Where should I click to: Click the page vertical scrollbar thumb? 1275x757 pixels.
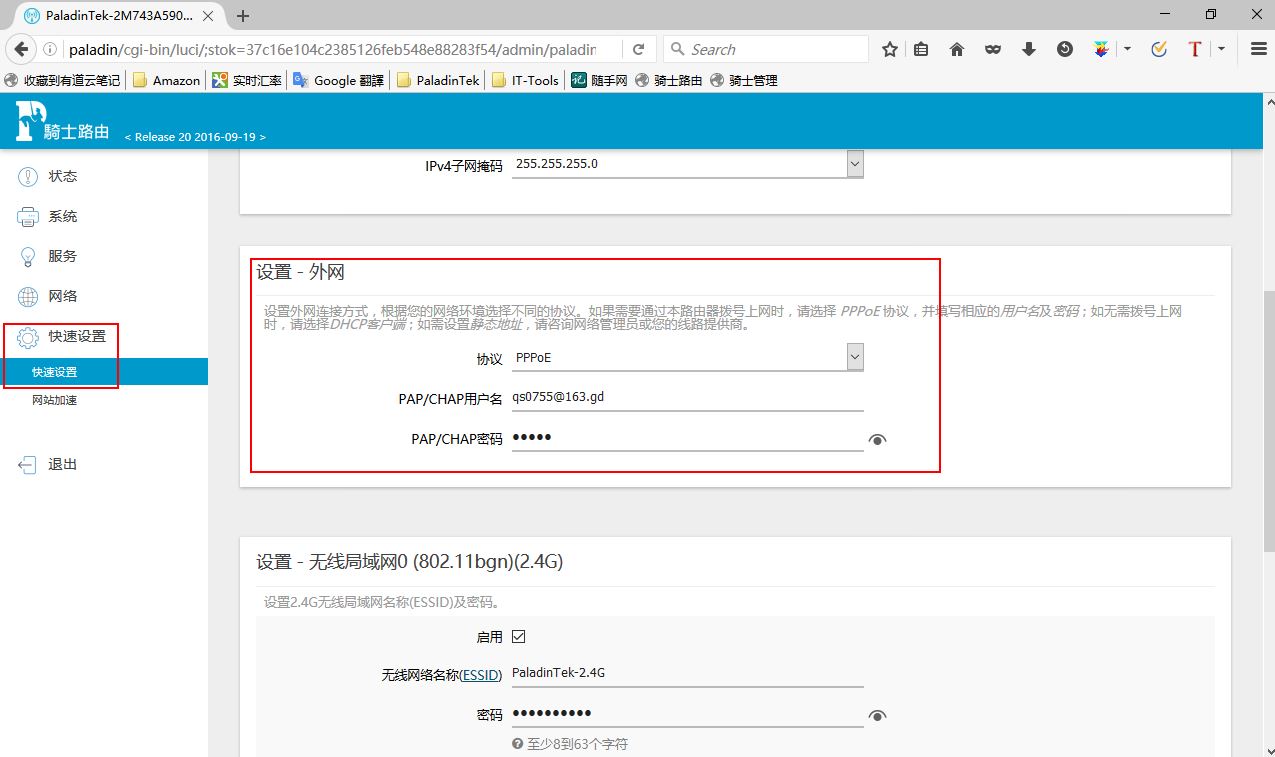[1269, 421]
